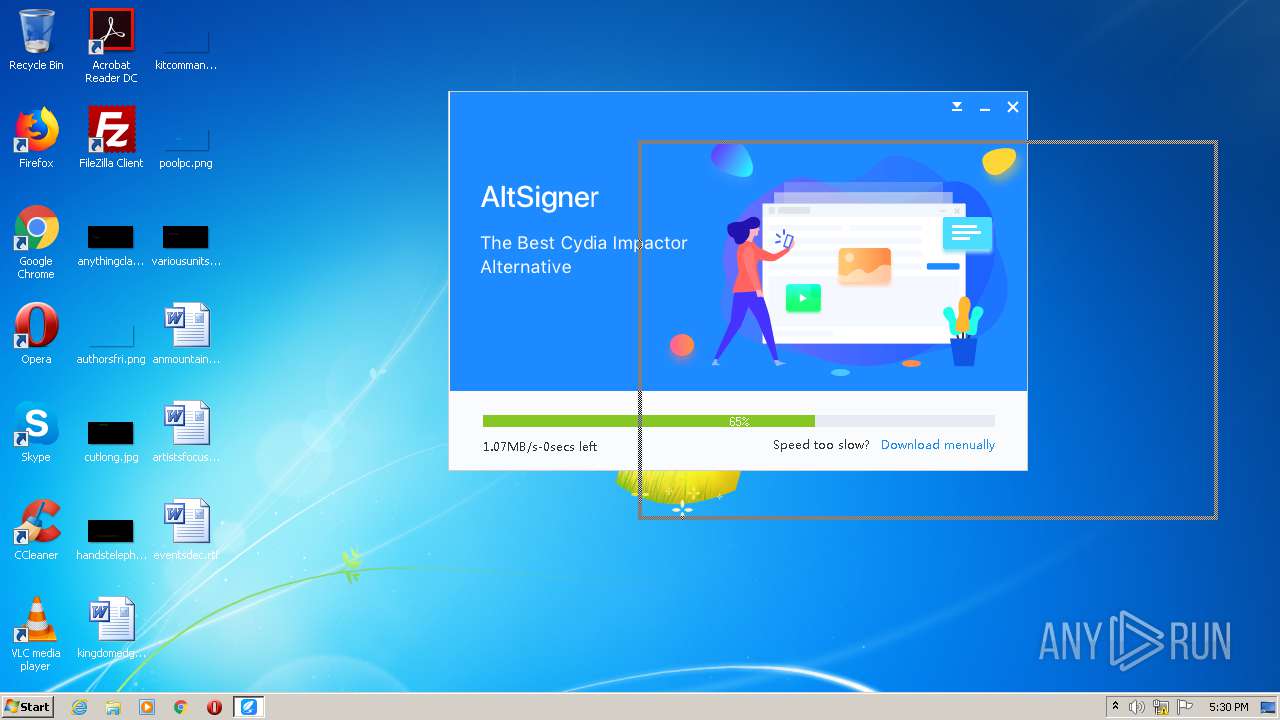This screenshot has height=720, width=1280.
Task: Open media player taskbar icon
Action: coord(147,707)
